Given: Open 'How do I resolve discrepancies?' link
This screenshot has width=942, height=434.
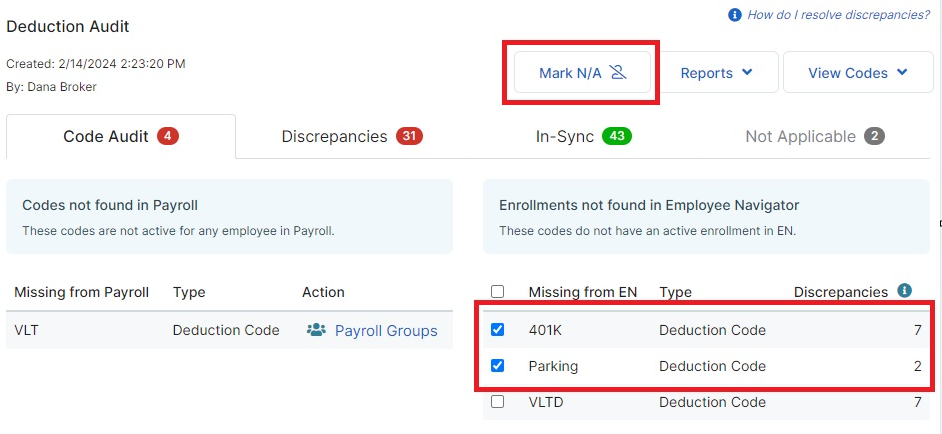Looking at the screenshot, I should [x=838, y=14].
